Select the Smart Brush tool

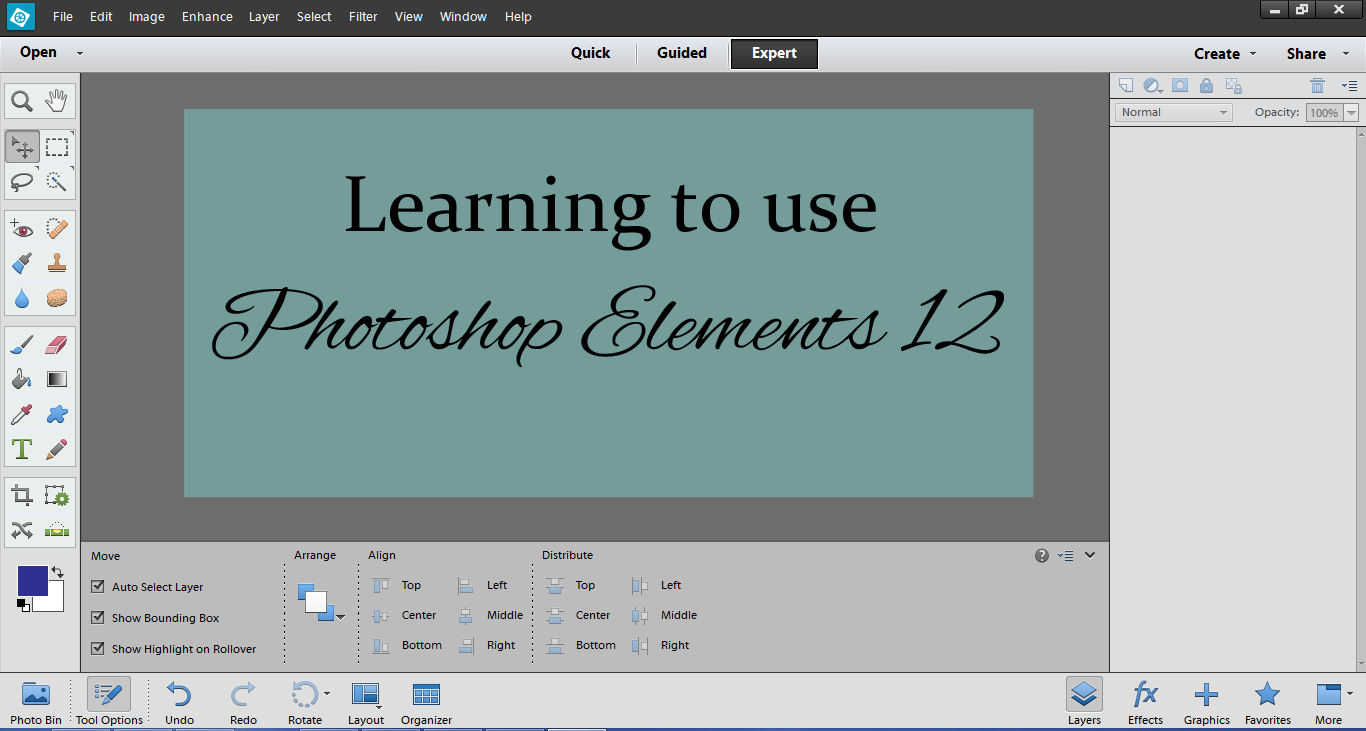click(22, 263)
